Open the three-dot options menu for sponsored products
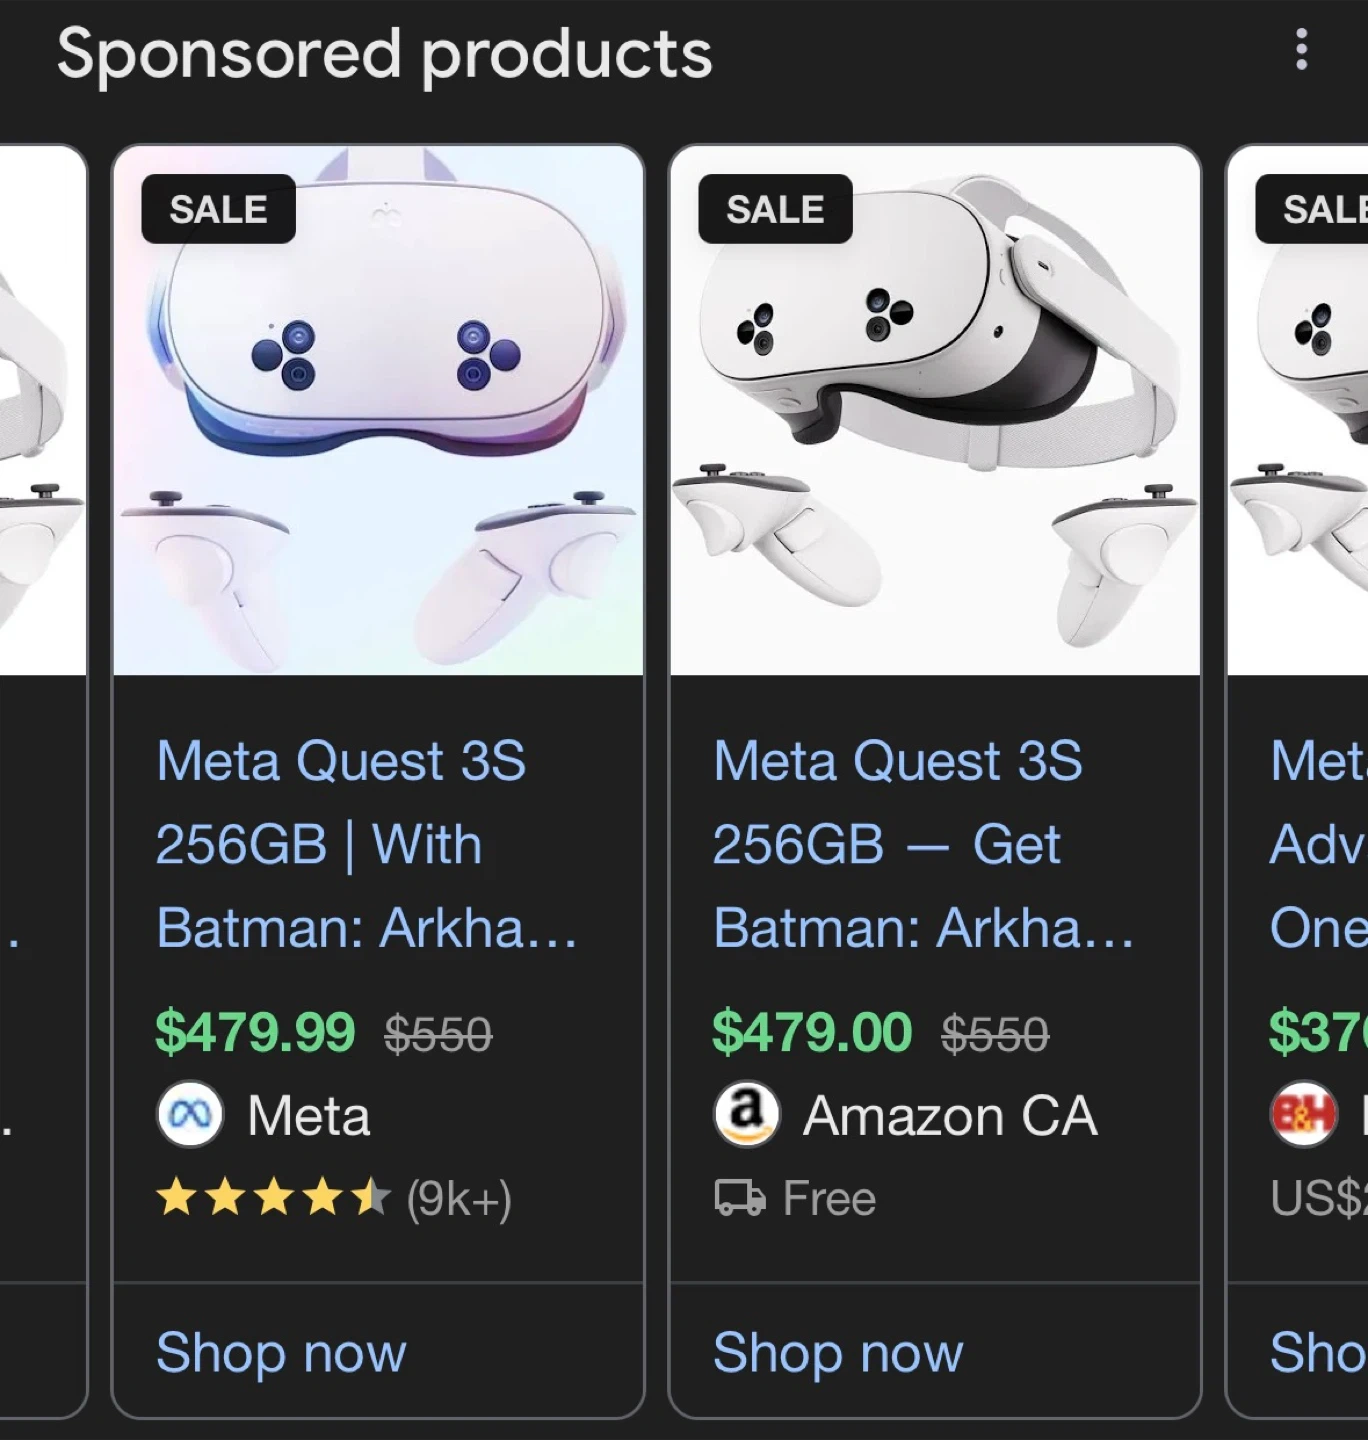 point(1301,50)
